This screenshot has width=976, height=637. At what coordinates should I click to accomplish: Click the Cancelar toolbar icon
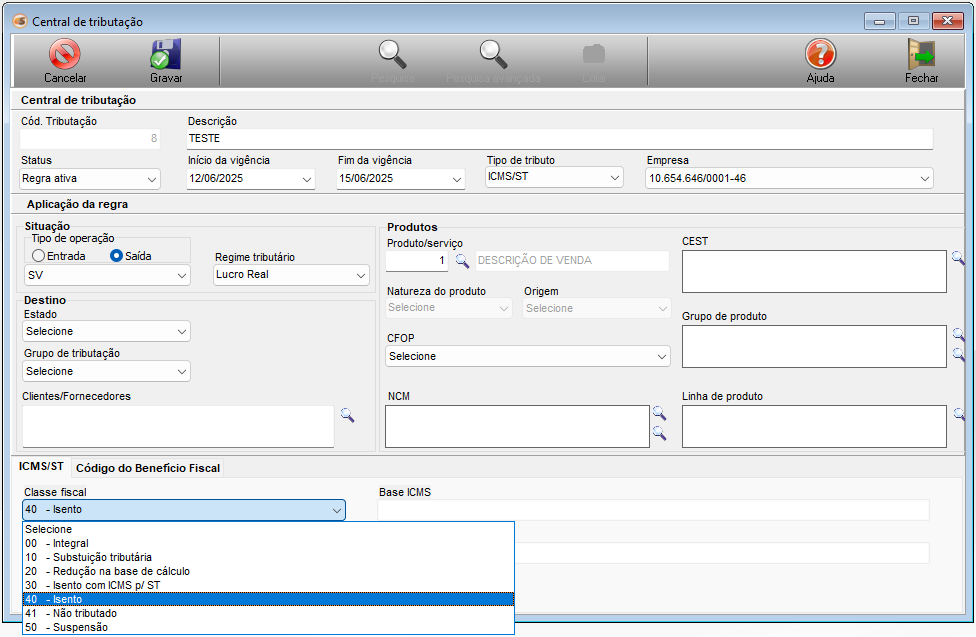point(65,58)
